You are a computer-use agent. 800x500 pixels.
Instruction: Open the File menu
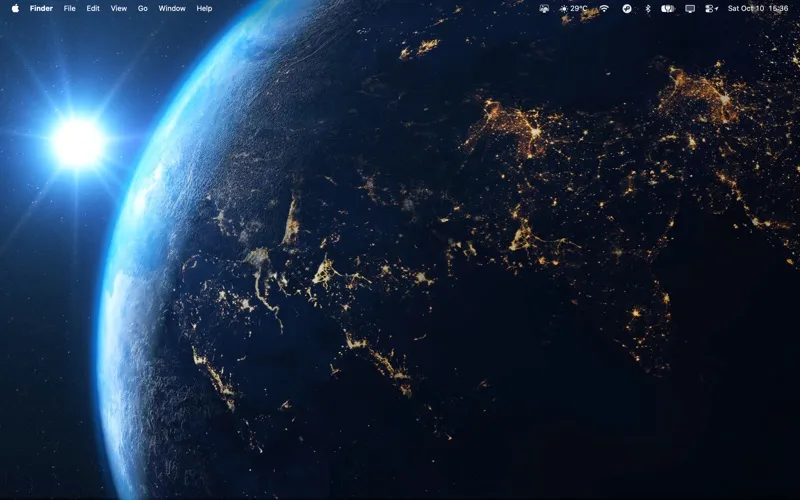pyautogui.click(x=69, y=8)
